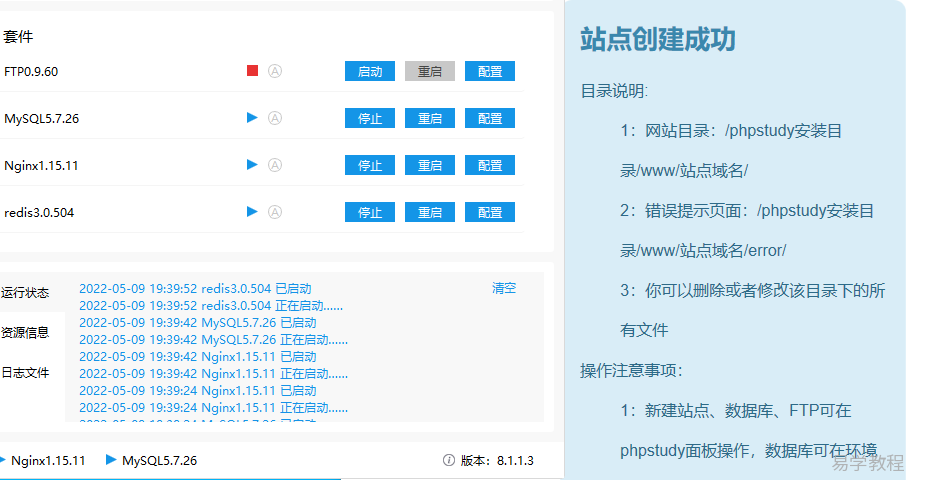Stop the Nginx1.15.11 service
The height and width of the screenshot is (480, 951).
tap(370, 165)
